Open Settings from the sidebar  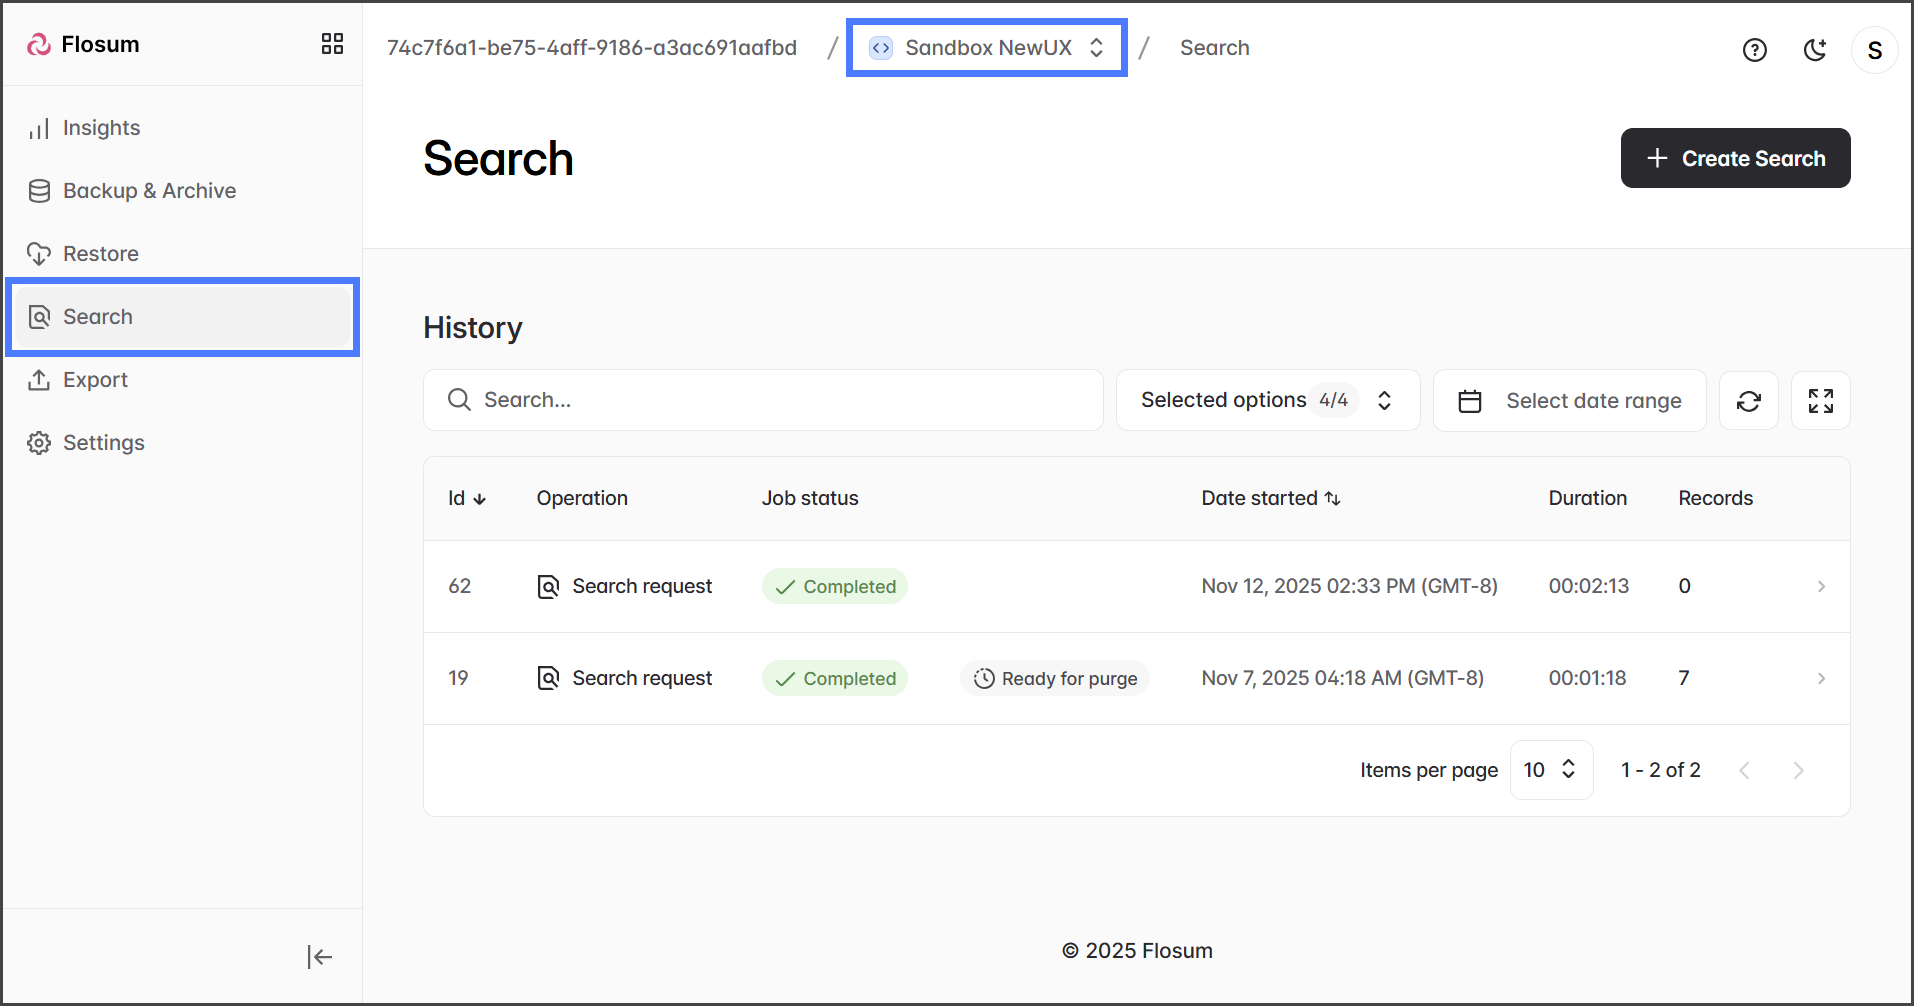(x=103, y=443)
